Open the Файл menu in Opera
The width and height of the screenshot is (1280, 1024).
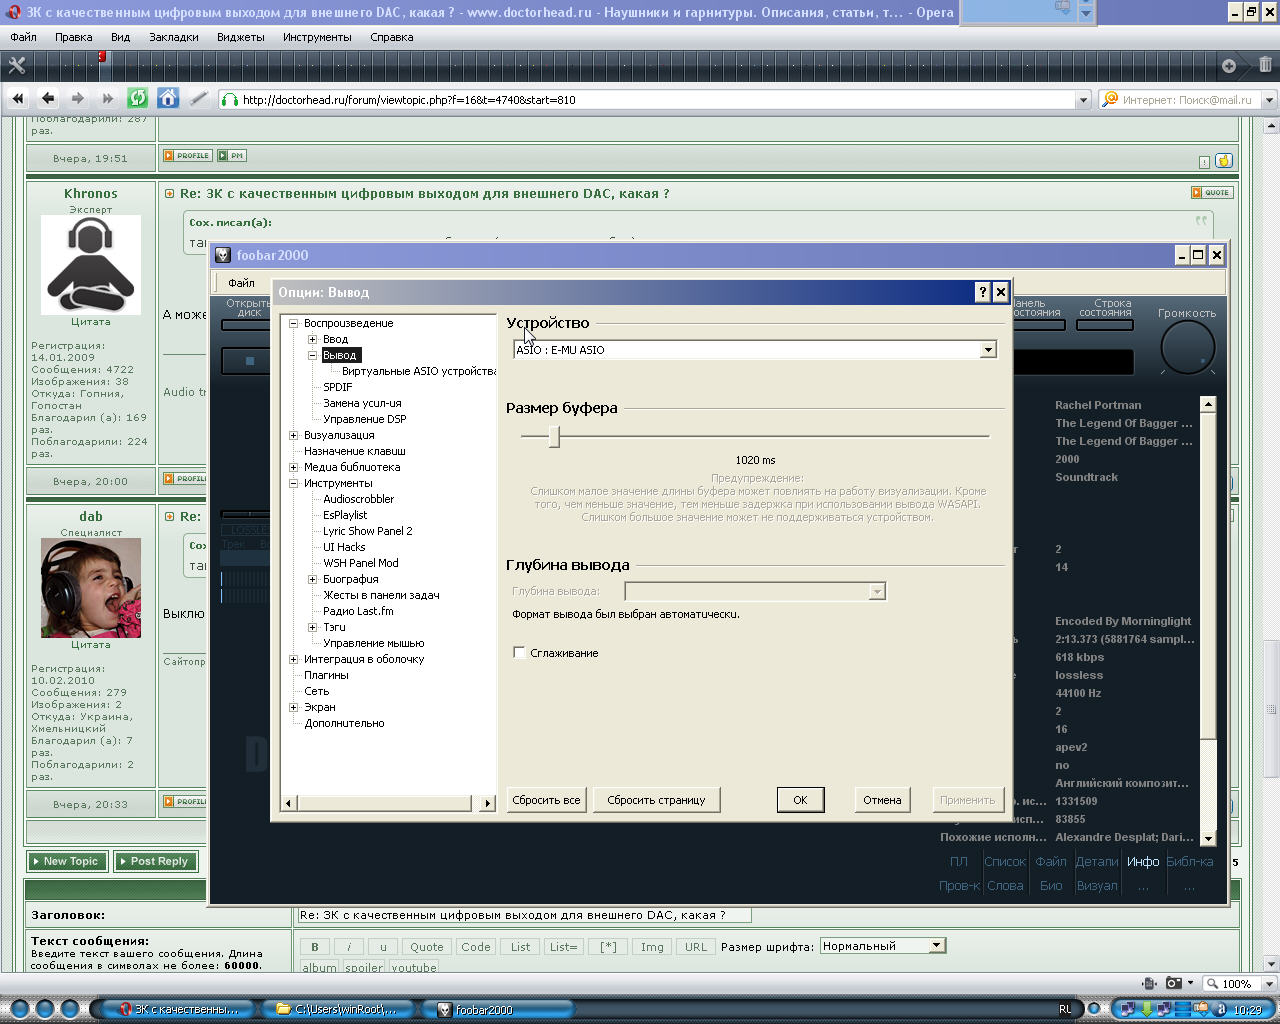point(23,37)
